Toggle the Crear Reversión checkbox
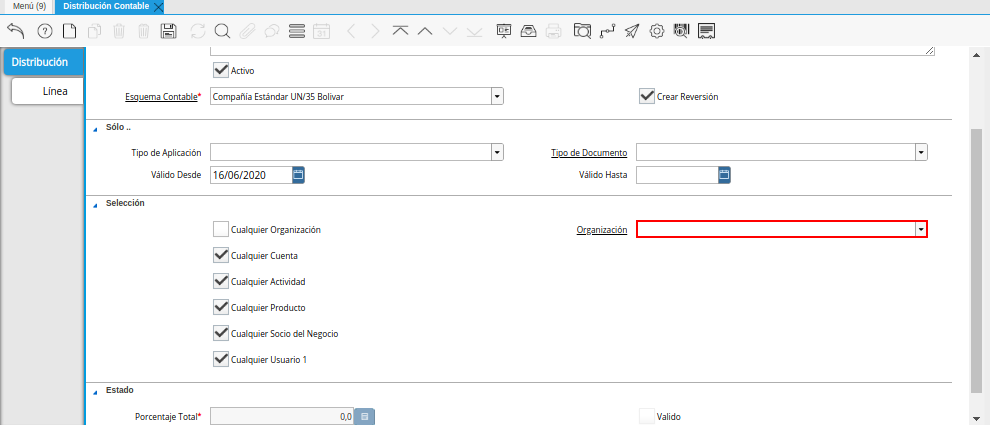 coord(647,97)
